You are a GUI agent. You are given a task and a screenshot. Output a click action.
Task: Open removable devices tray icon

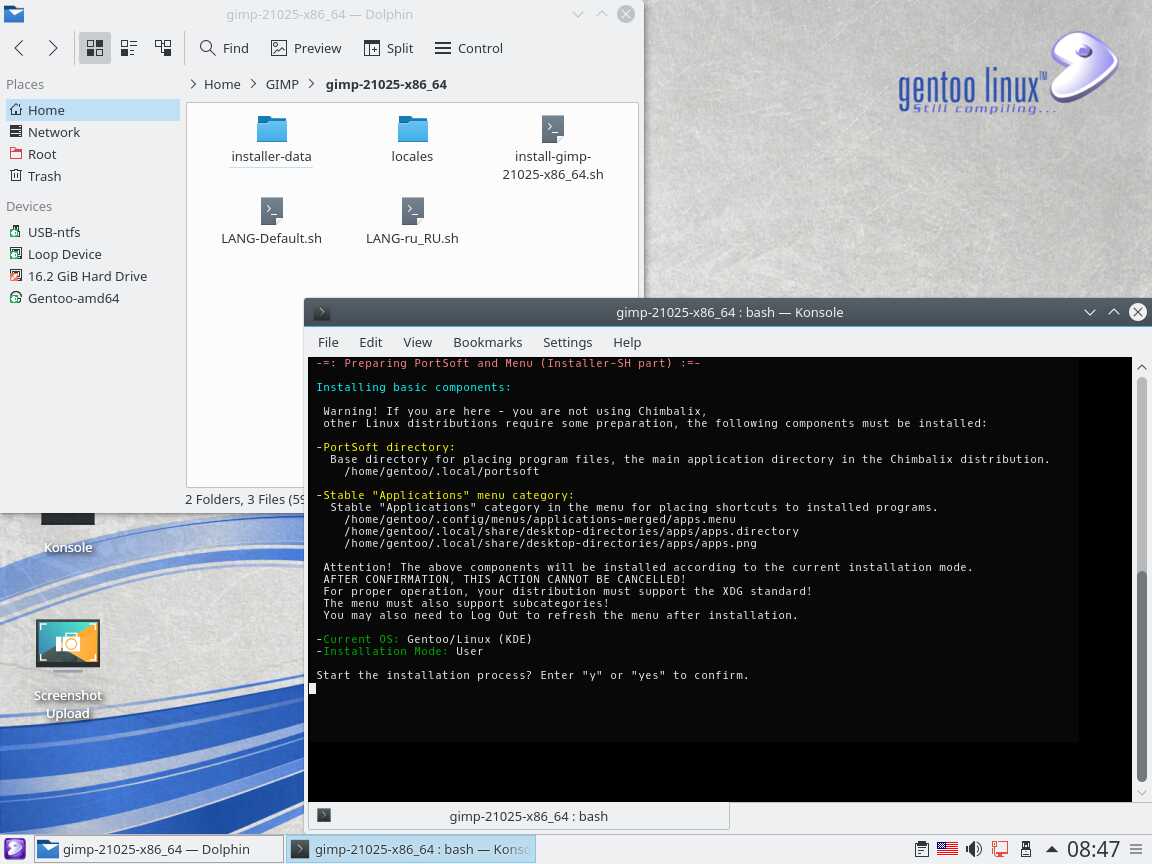point(1026,850)
